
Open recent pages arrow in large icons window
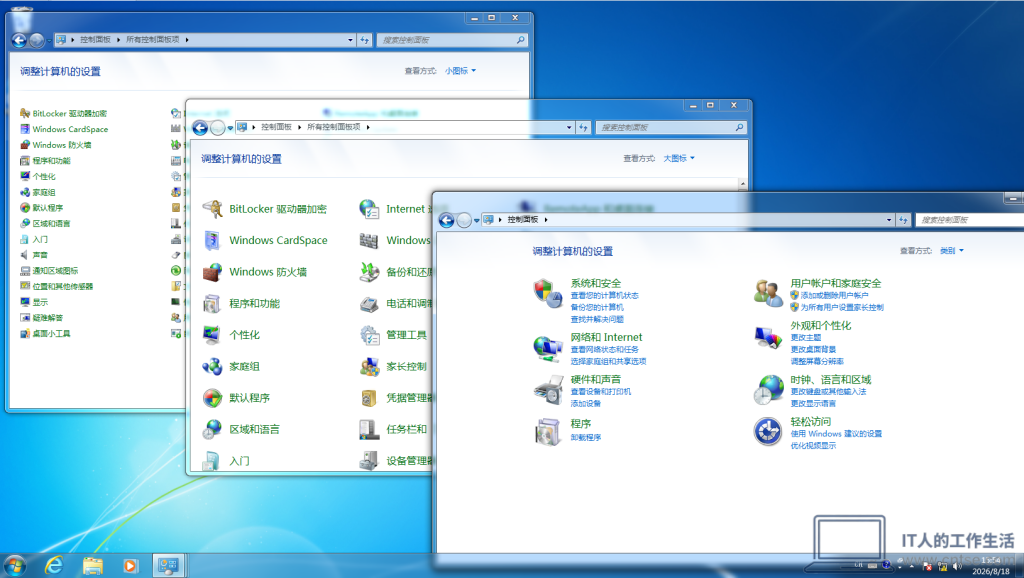(x=230, y=128)
